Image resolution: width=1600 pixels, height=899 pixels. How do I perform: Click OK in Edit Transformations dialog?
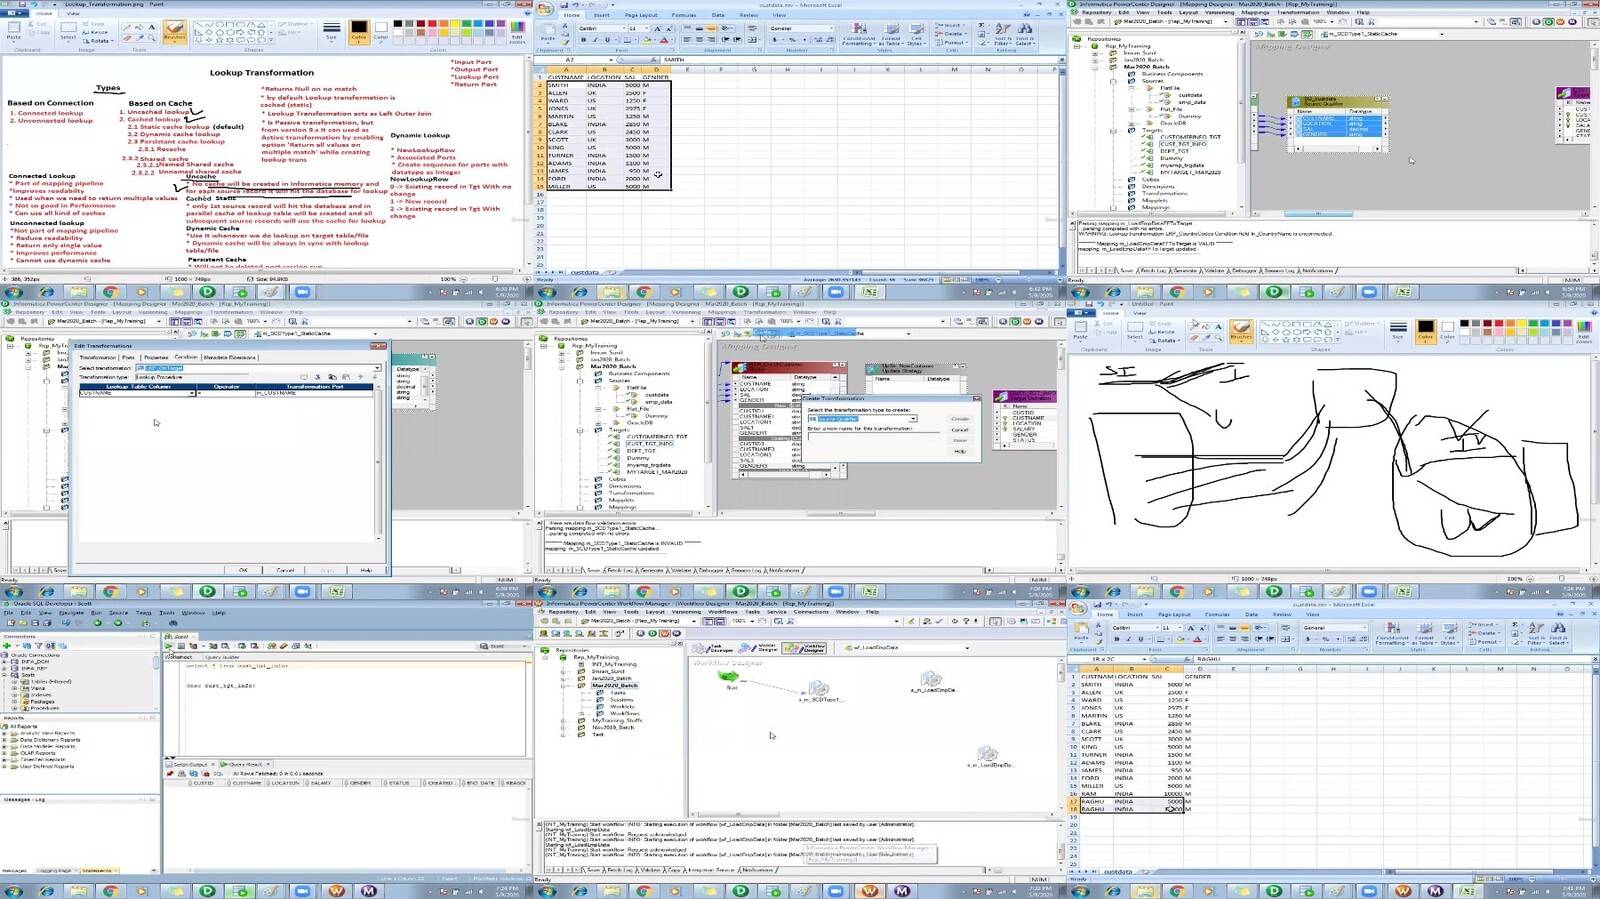pyautogui.click(x=243, y=570)
